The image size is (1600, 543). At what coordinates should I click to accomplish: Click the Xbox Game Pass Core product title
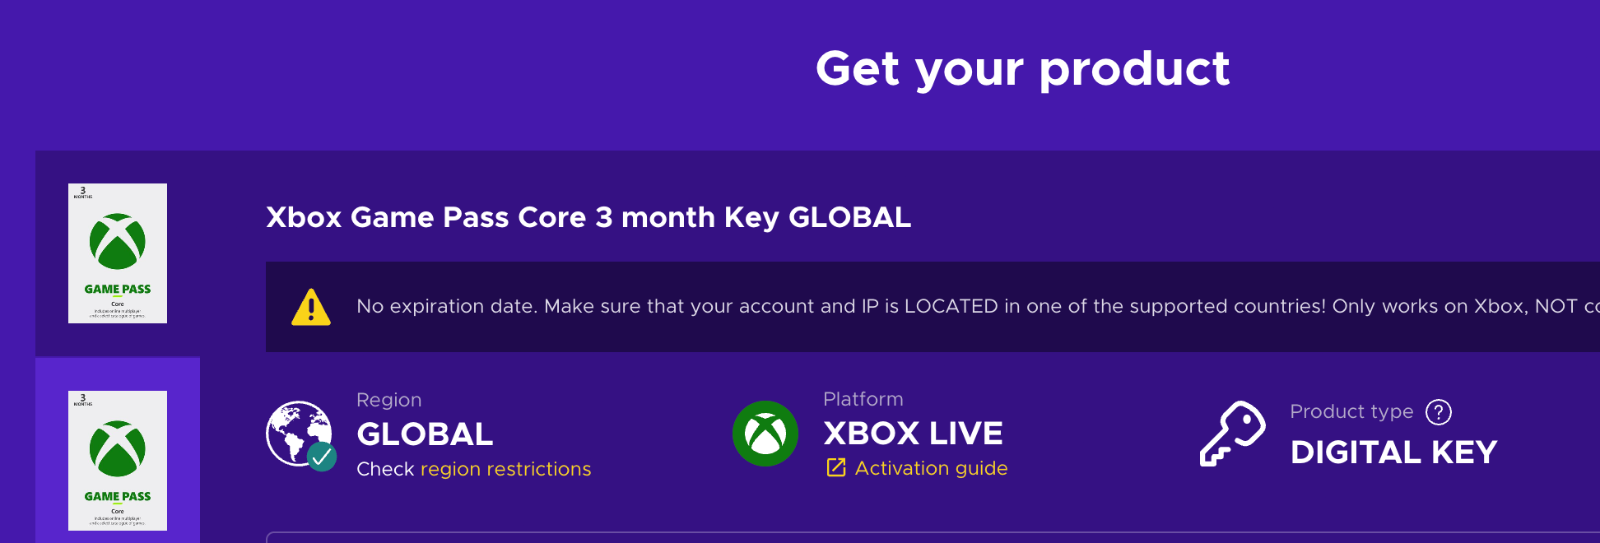tap(588, 217)
